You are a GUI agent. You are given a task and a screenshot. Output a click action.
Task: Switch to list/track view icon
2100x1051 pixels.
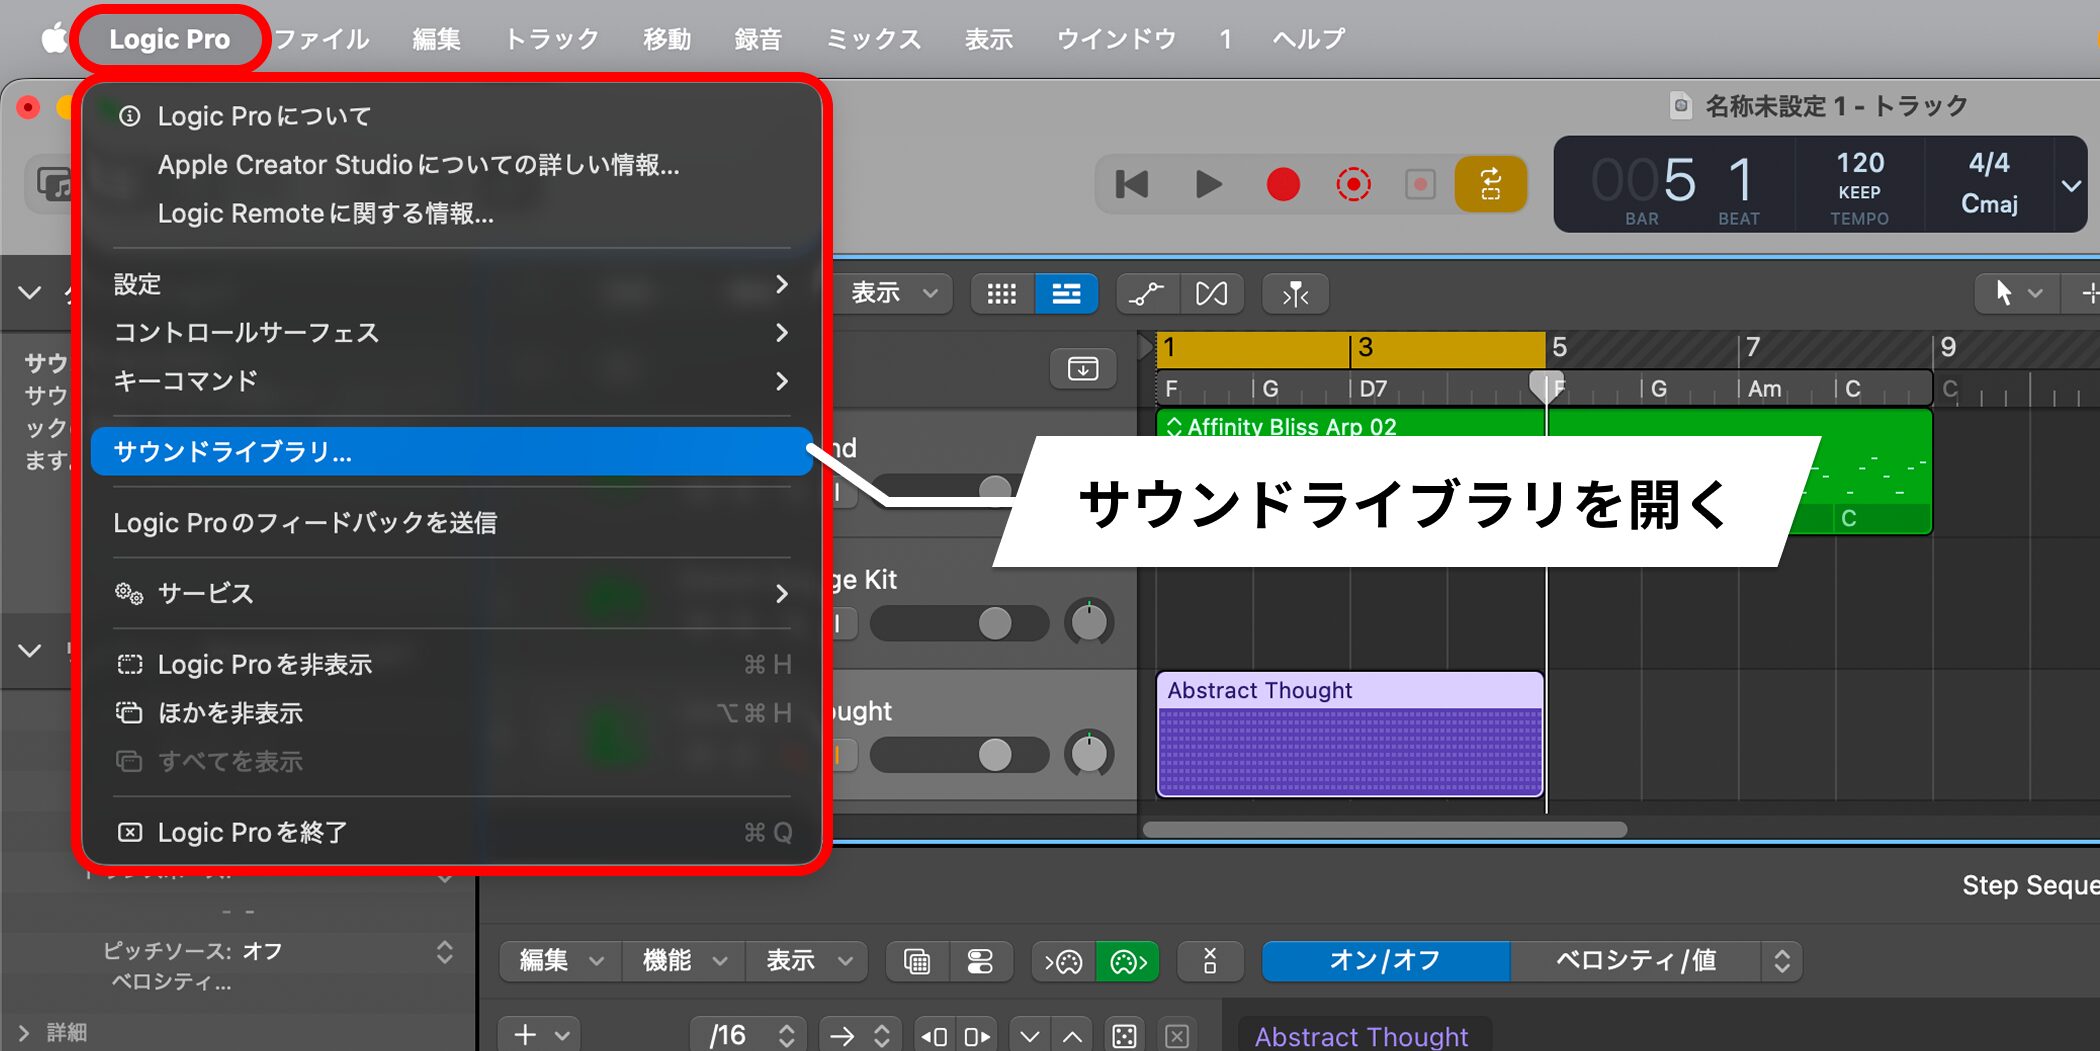[1066, 294]
